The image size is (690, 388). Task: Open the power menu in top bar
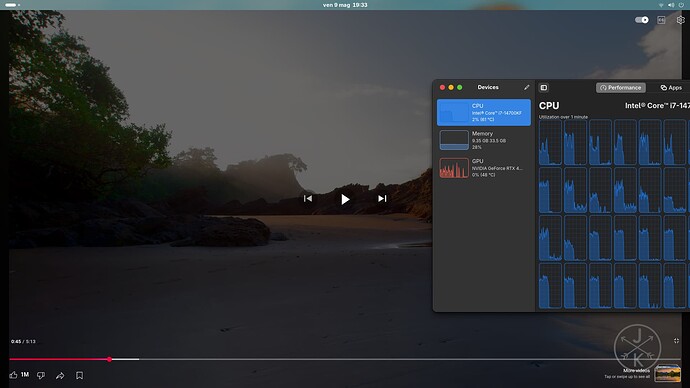click(x=681, y=5)
